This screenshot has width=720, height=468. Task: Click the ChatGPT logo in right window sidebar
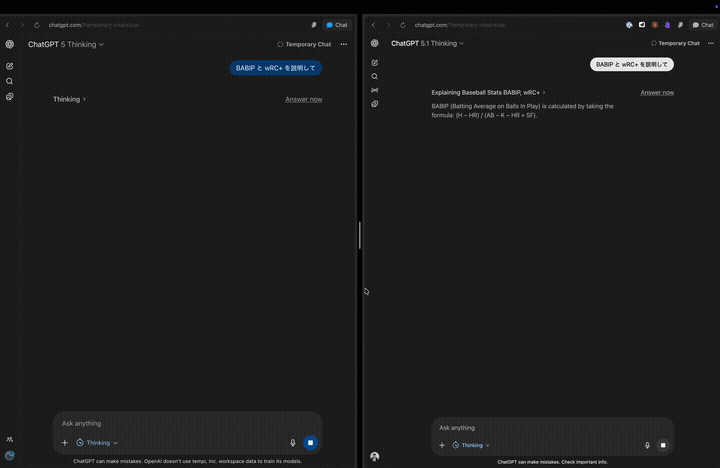(x=375, y=44)
